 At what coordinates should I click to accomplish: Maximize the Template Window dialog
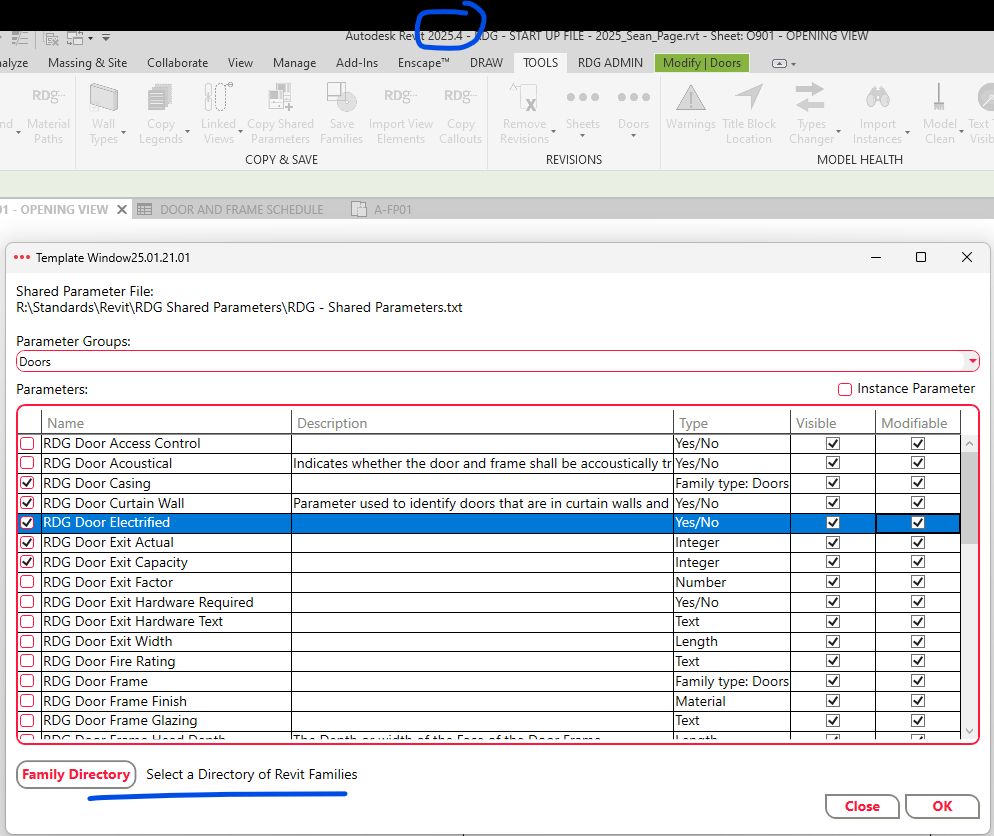point(920,257)
